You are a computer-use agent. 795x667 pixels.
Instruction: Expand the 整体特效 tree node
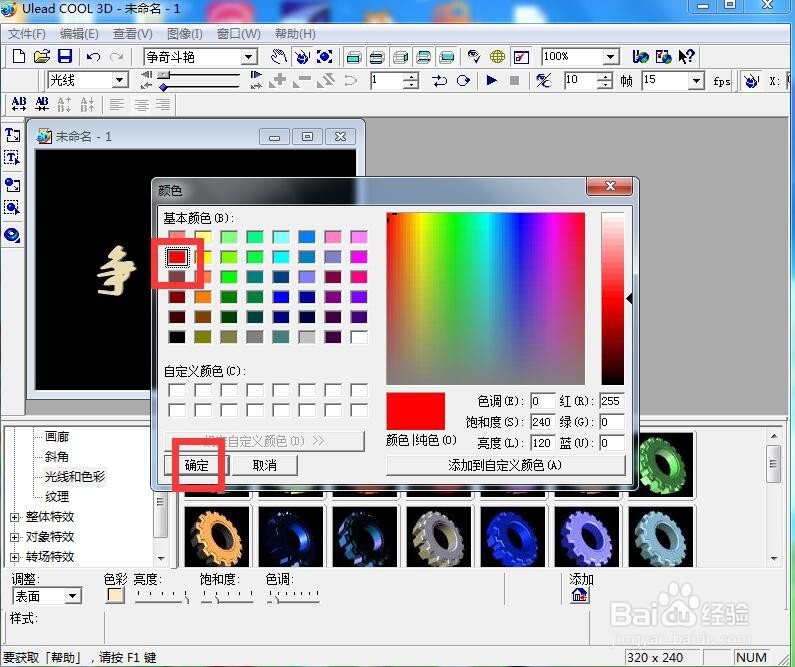(x=15, y=517)
